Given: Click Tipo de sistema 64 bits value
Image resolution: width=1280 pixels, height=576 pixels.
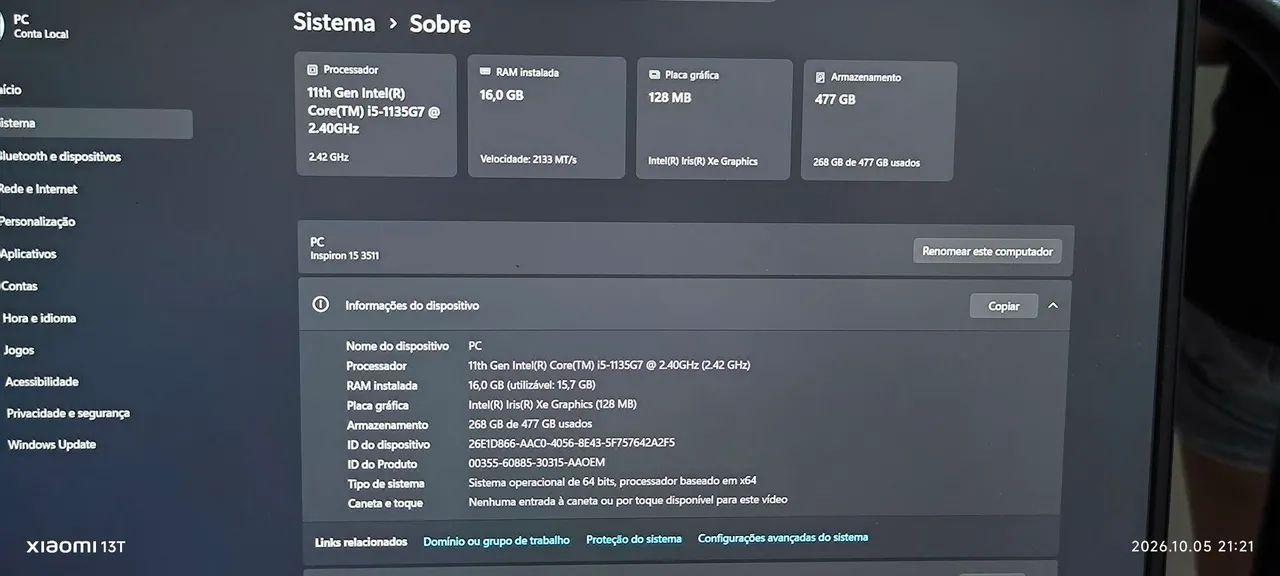Looking at the screenshot, I should coord(612,481).
